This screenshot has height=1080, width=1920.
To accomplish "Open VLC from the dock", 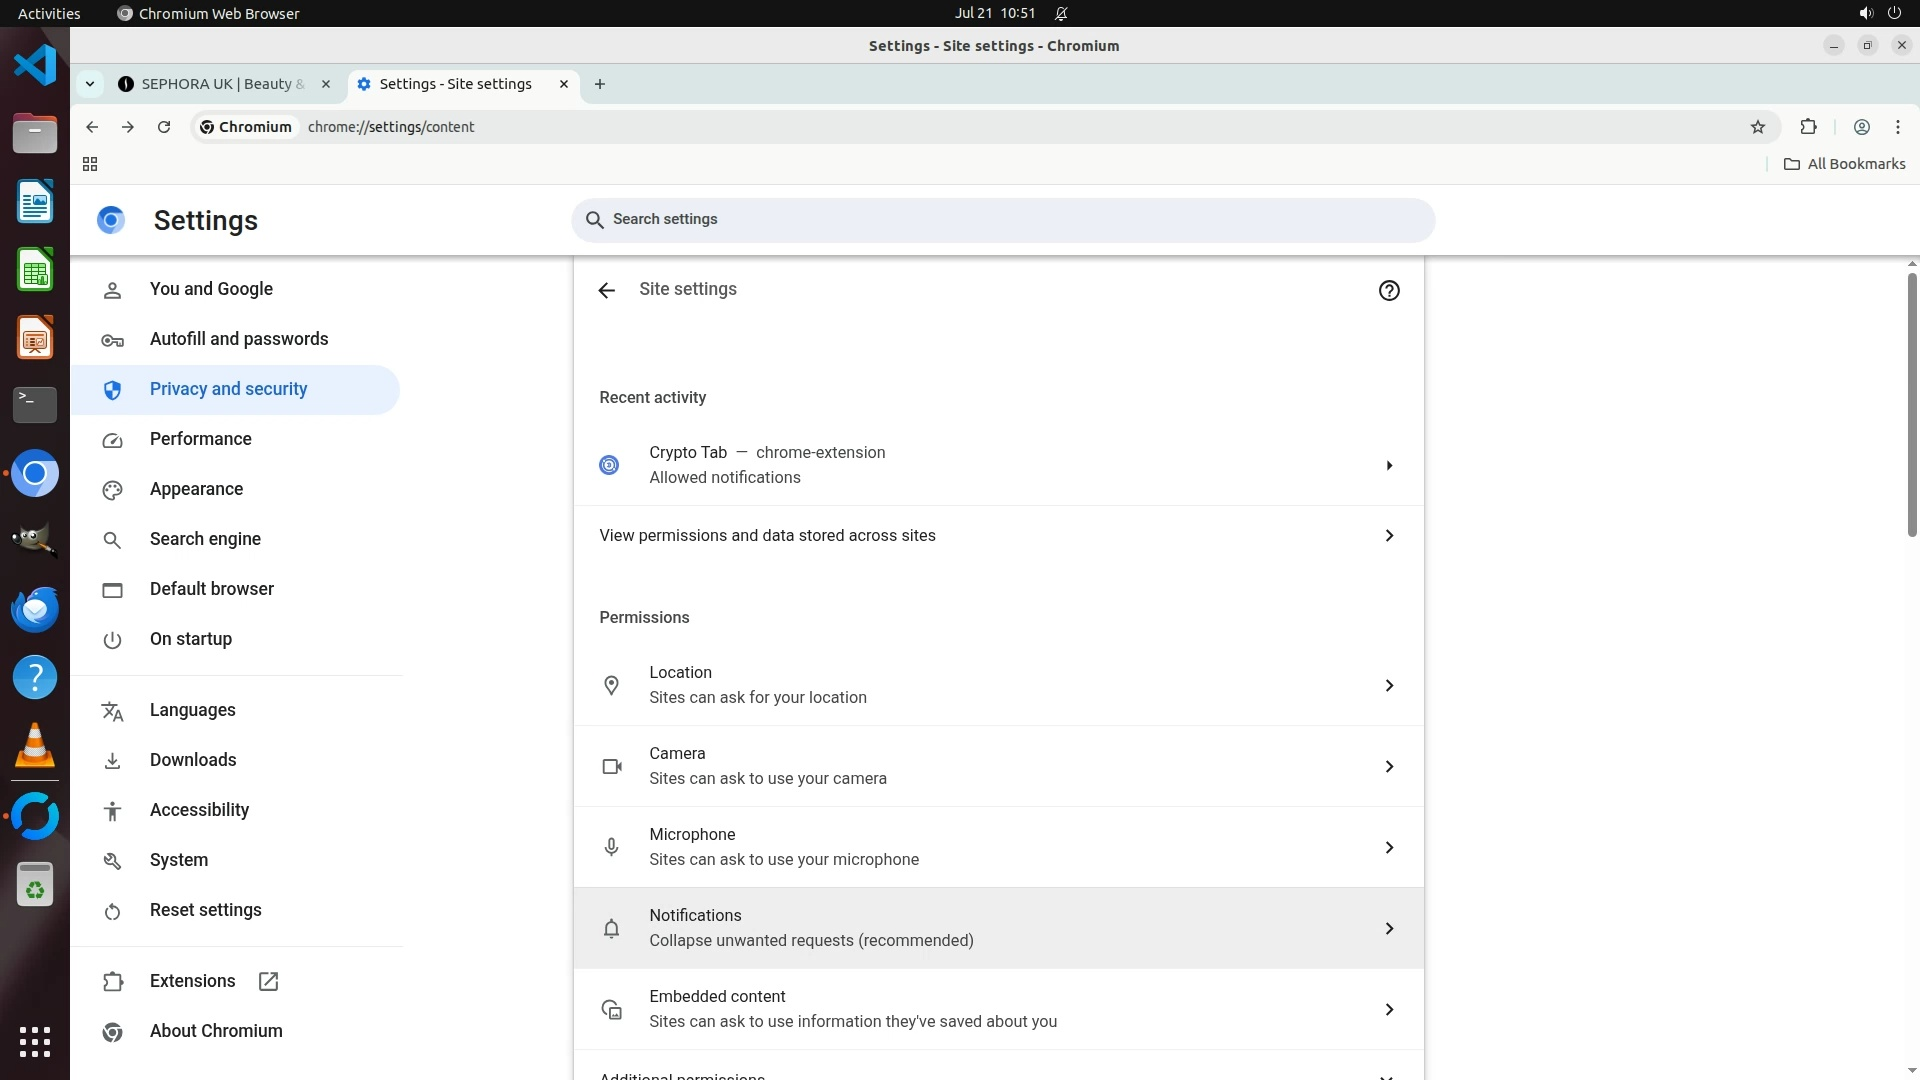I will (35, 746).
